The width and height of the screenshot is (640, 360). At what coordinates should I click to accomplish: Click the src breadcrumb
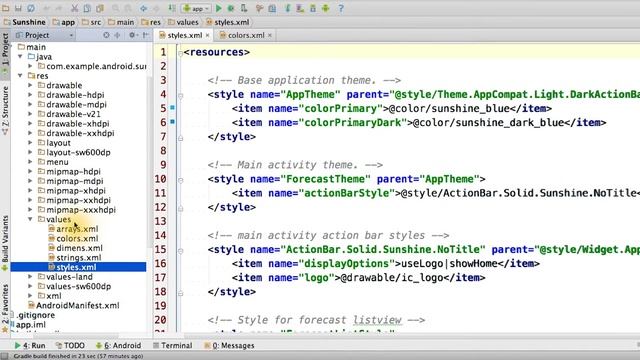coord(91,22)
